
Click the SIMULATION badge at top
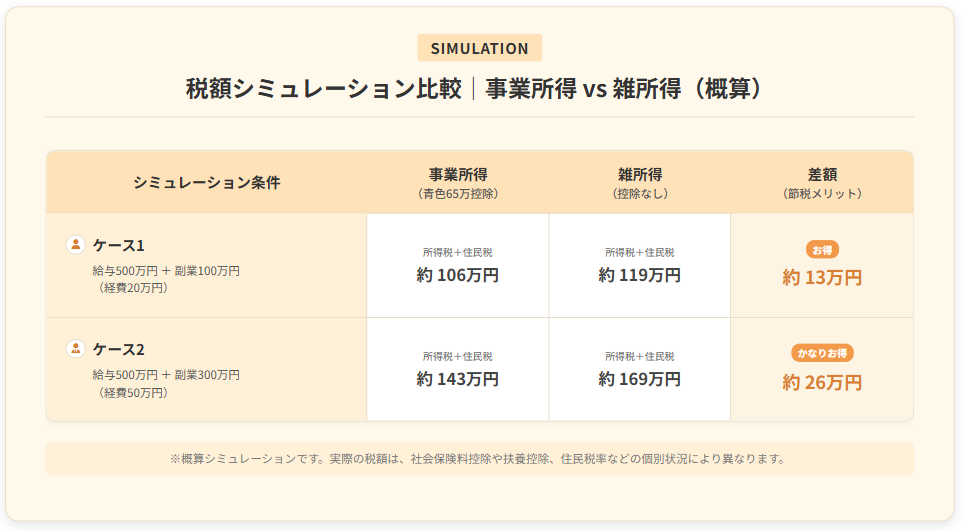480,48
